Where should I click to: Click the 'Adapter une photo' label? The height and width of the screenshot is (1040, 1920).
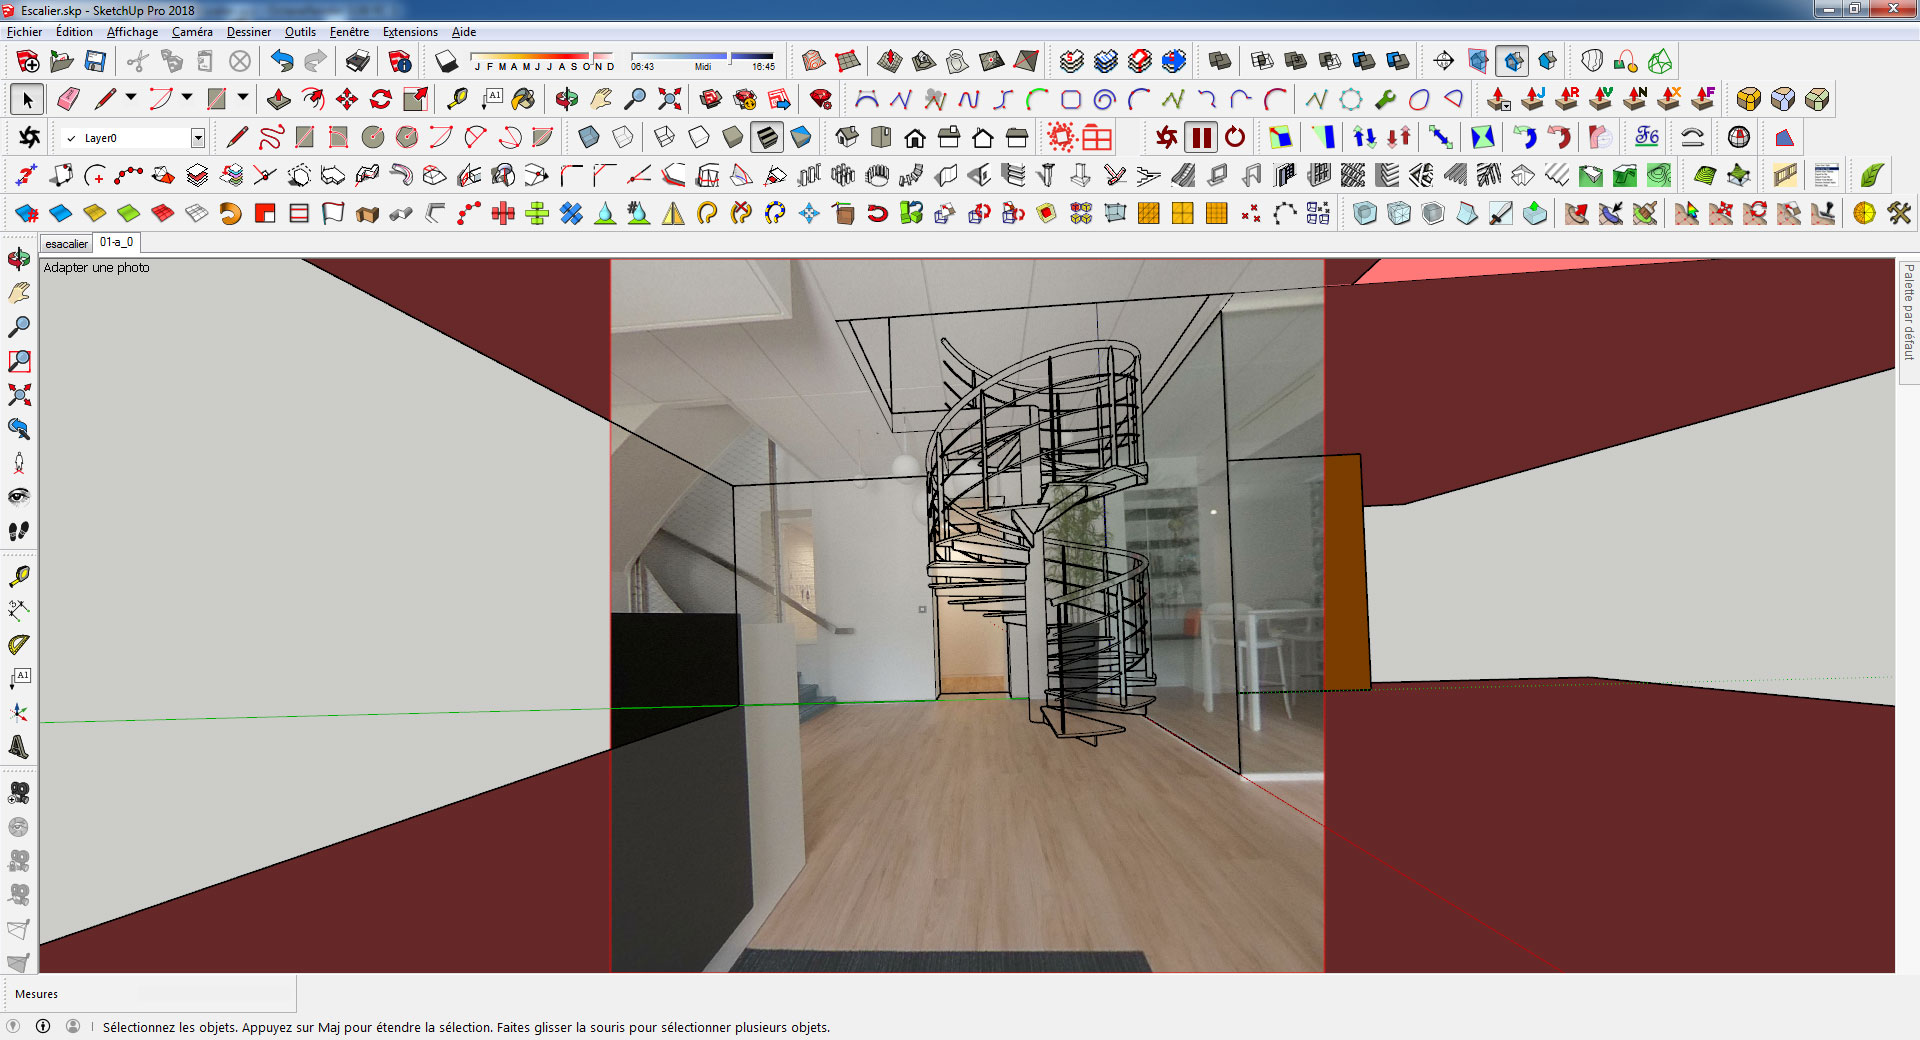[x=96, y=267]
